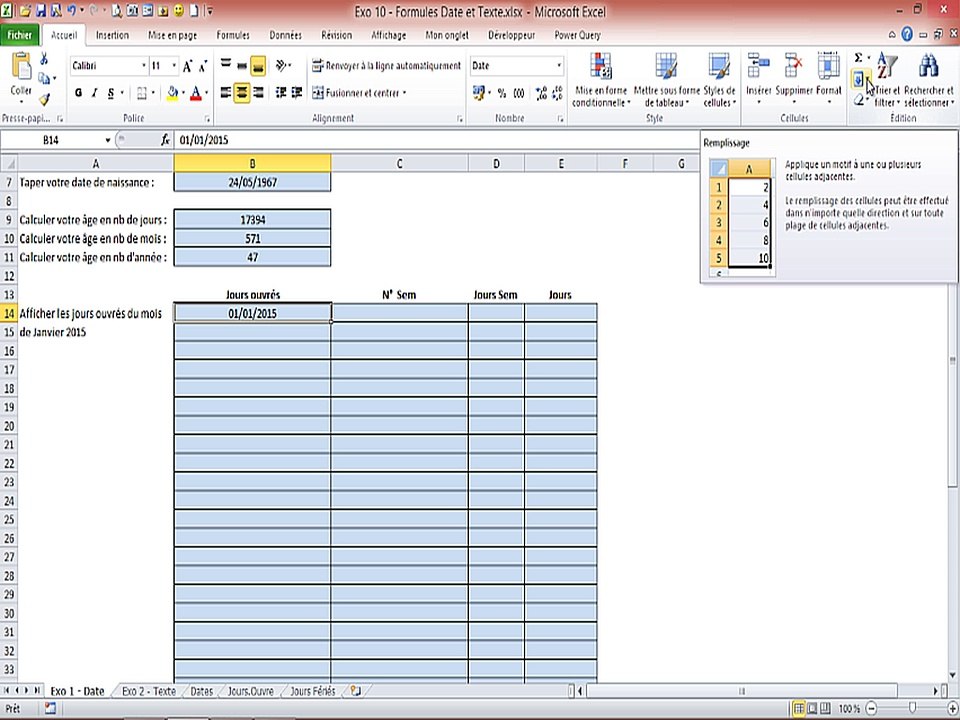This screenshot has width=960, height=720.
Task: Increase font size with the large A icon
Action: point(188,66)
